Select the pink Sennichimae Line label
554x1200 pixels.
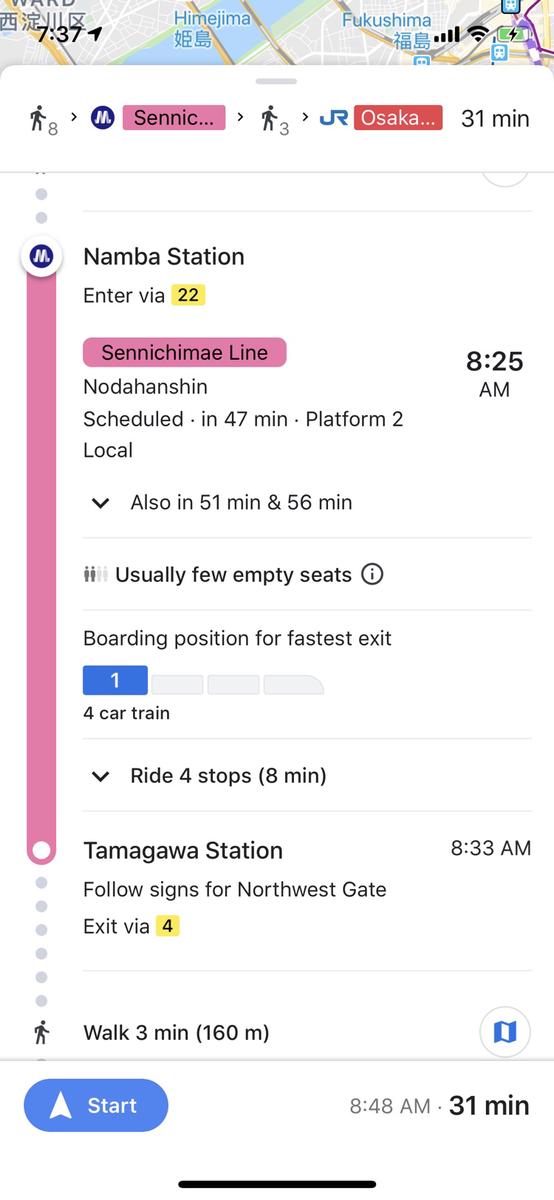coord(185,352)
